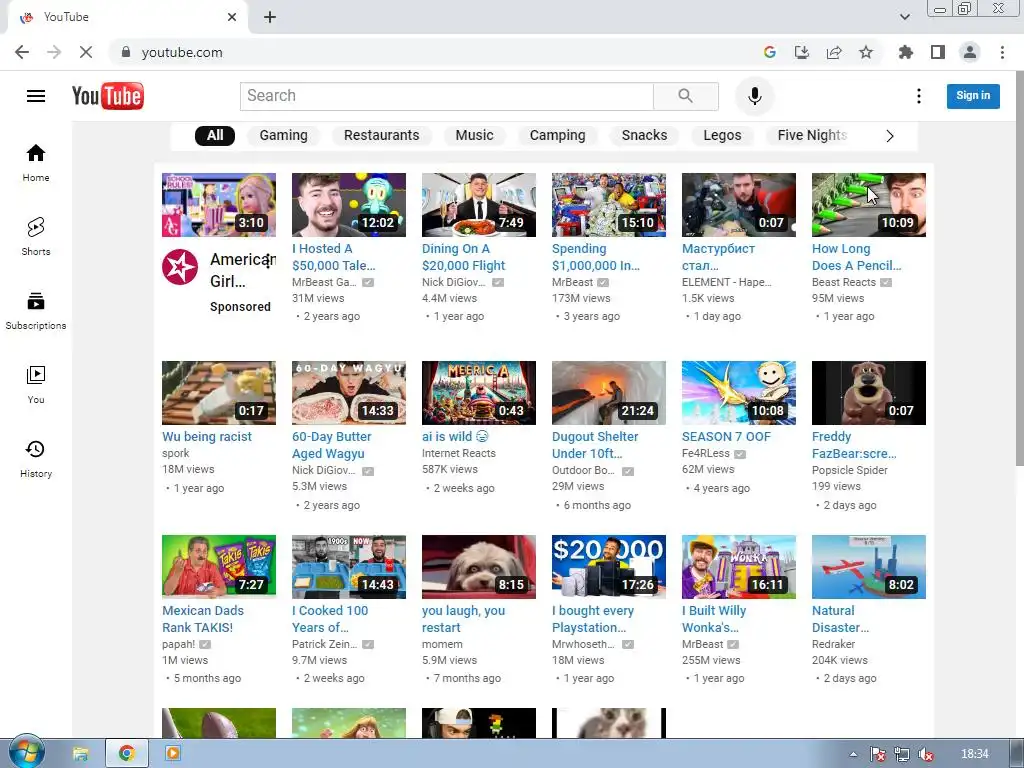The height and width of the screenshot is (768, 1024).
Task: Show hidden system tray icons arrow
Action: (x=853, y=754)
